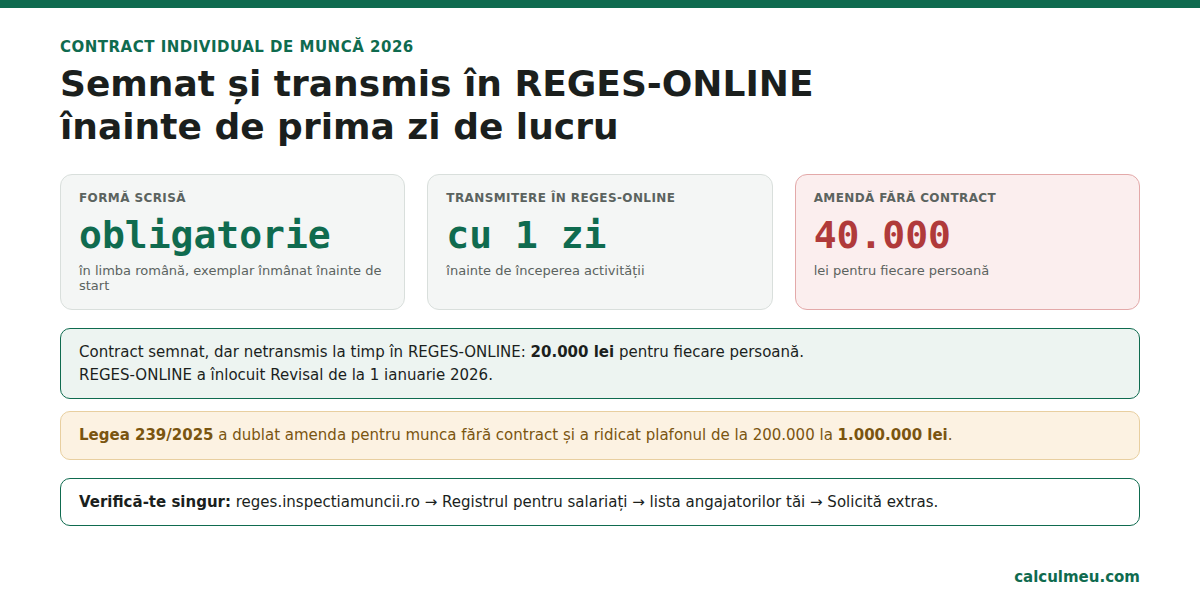Image resolution: width=1200 pixels, height=600 pixels.
Task: Click the 'cu 1 zi' value
Action: coord(526,235)
